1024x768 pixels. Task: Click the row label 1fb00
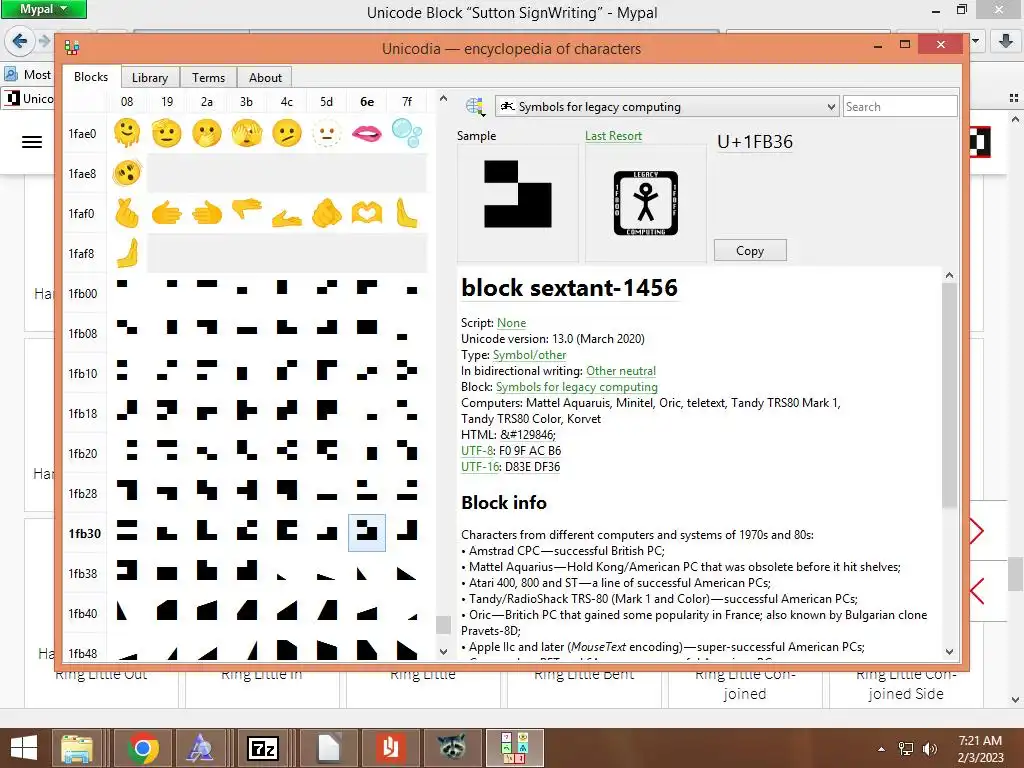pos(83,293)
